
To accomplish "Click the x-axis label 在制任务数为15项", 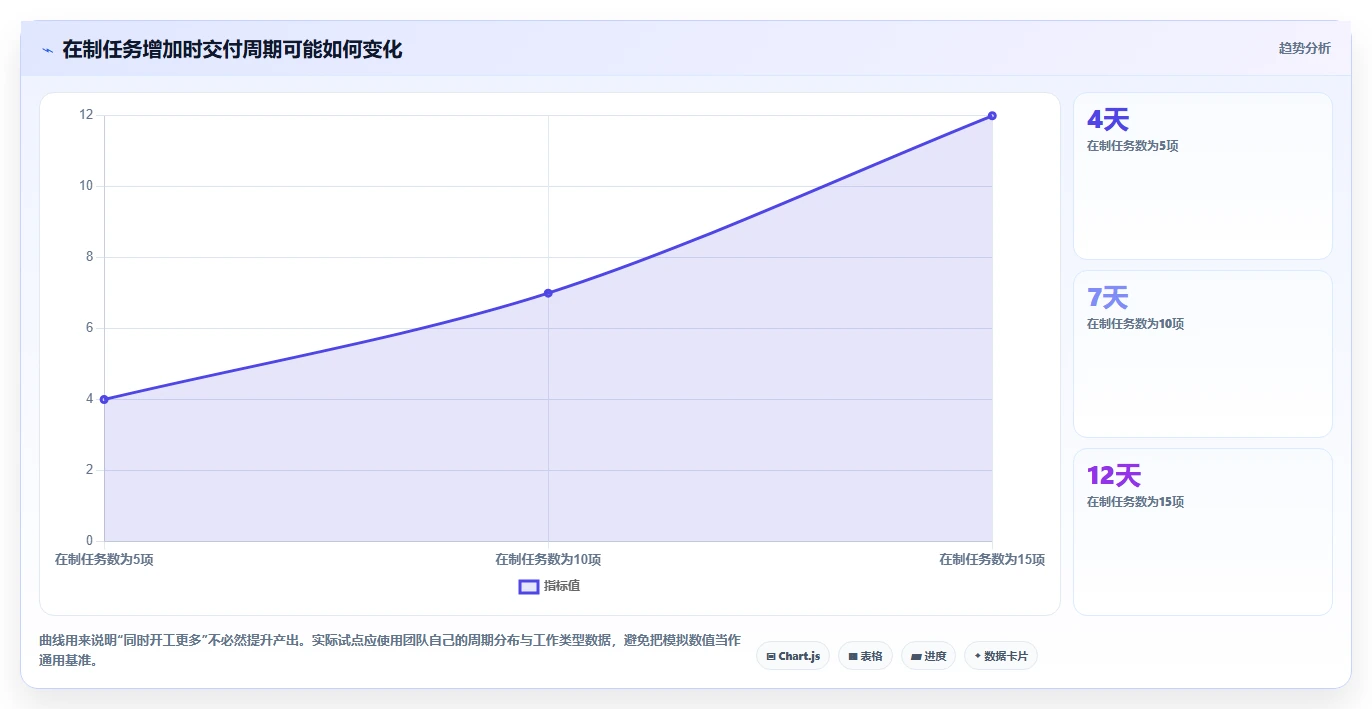I will pos(992,560).
